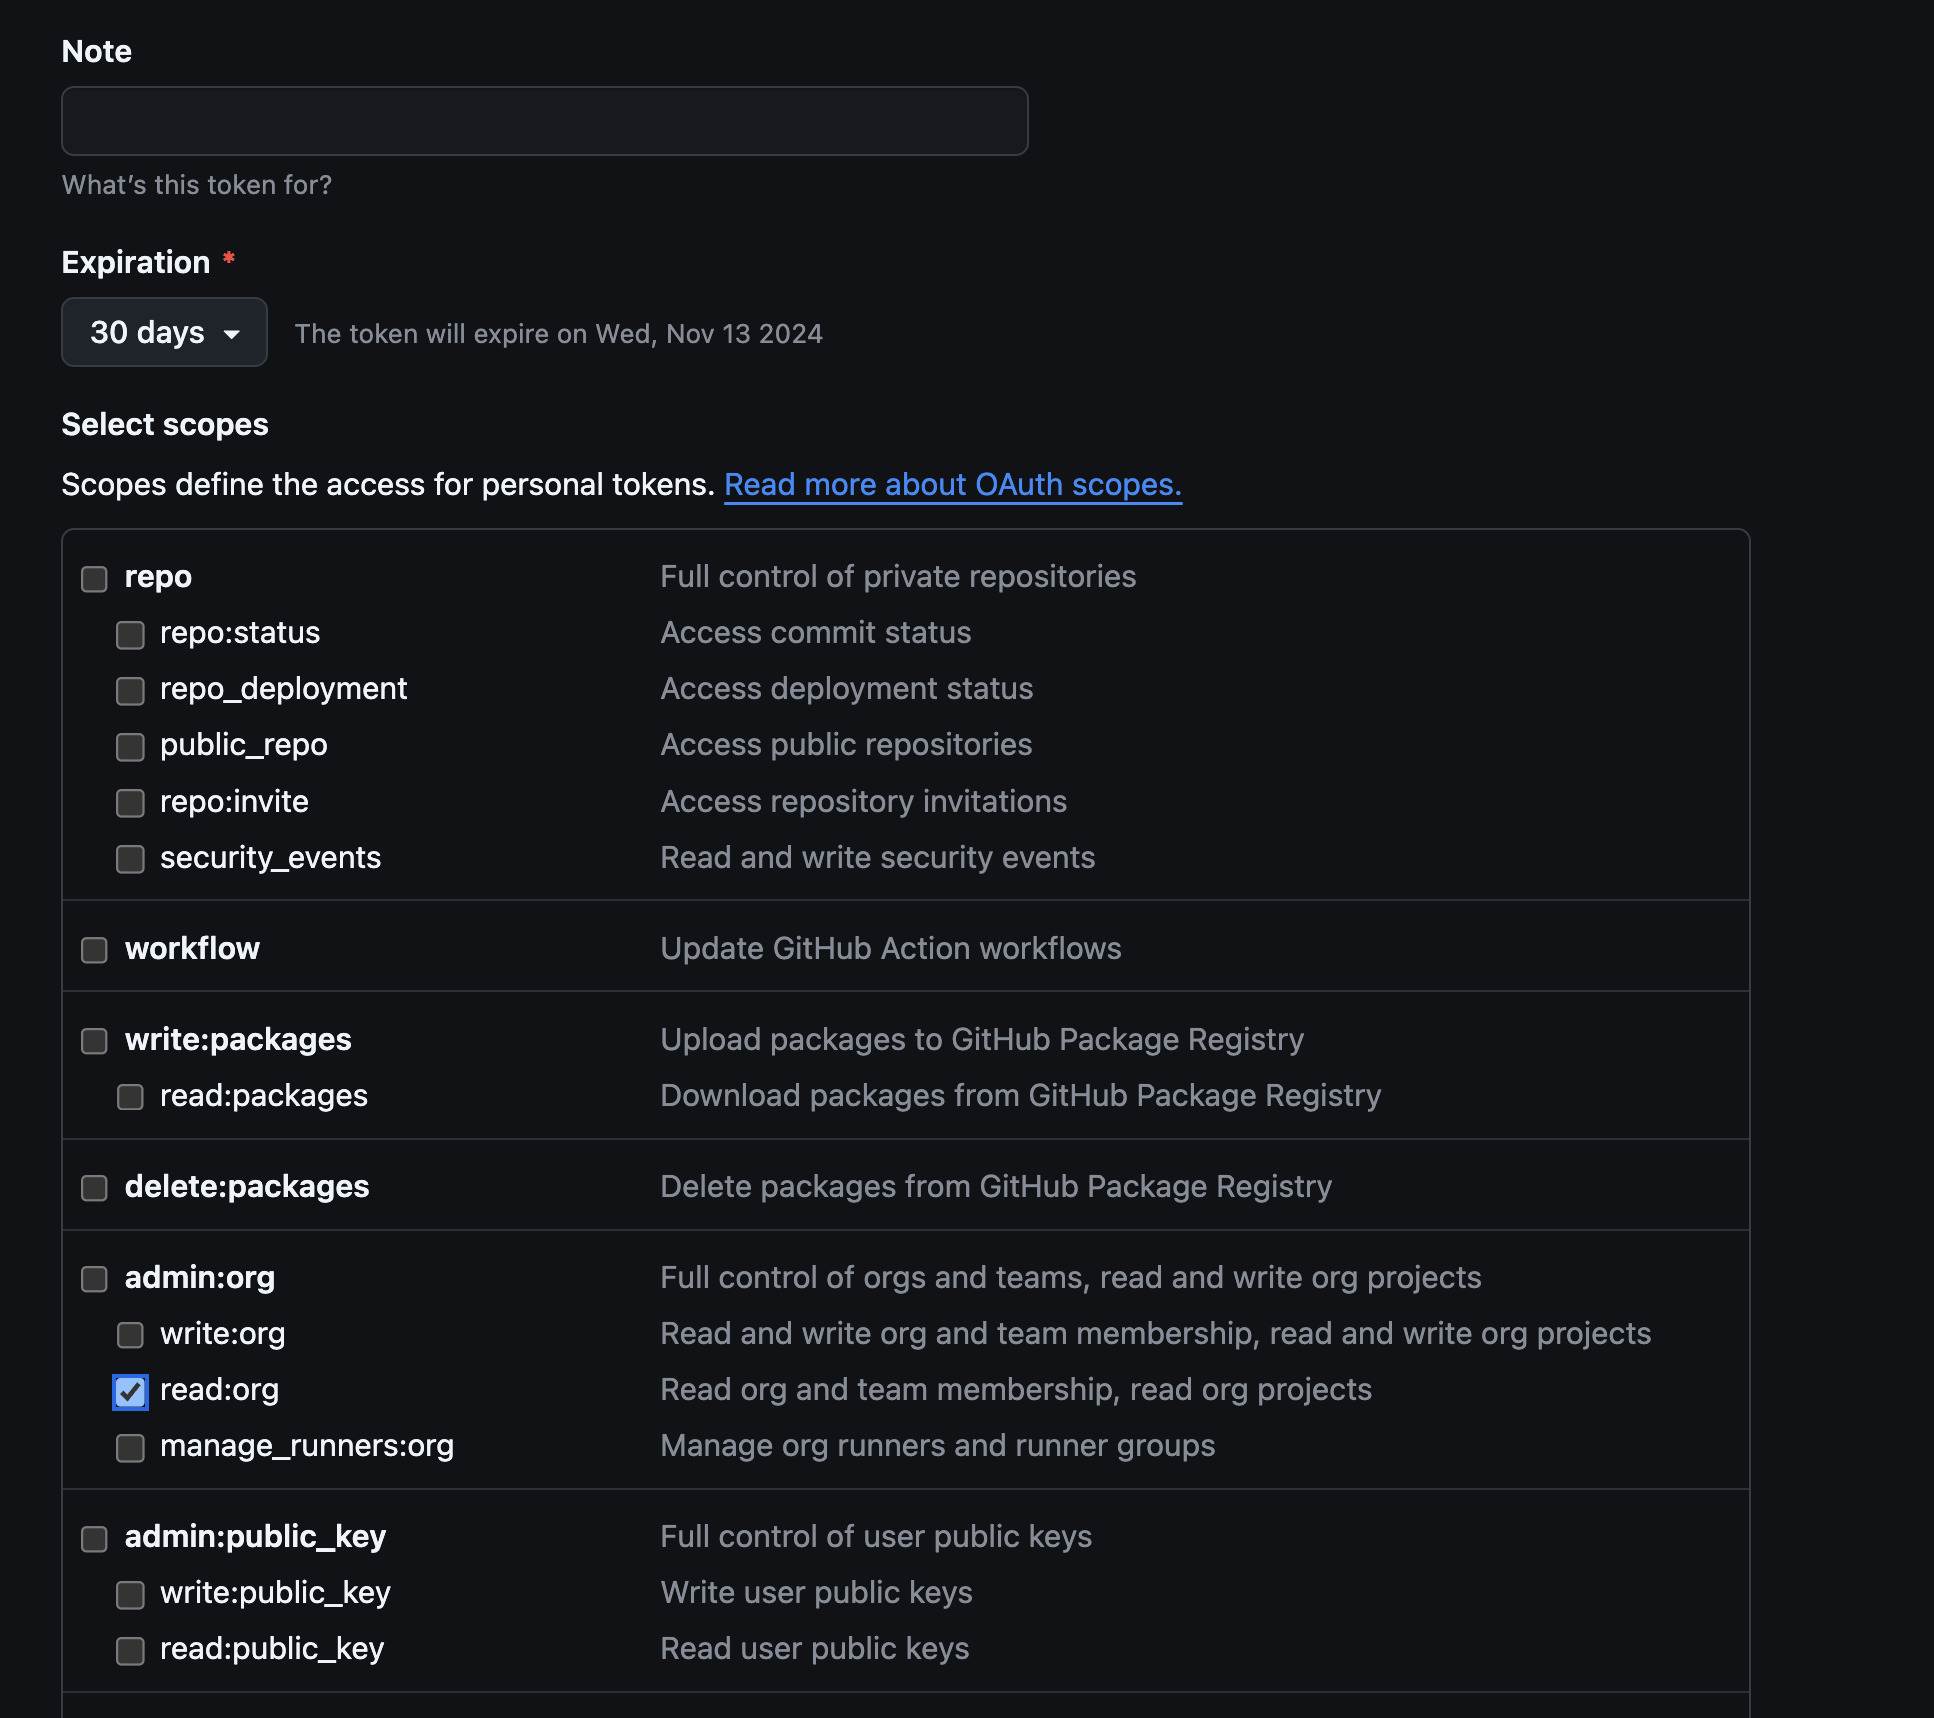
Task: Uncheck the read:org scope checkbox
Action: 130,1391
